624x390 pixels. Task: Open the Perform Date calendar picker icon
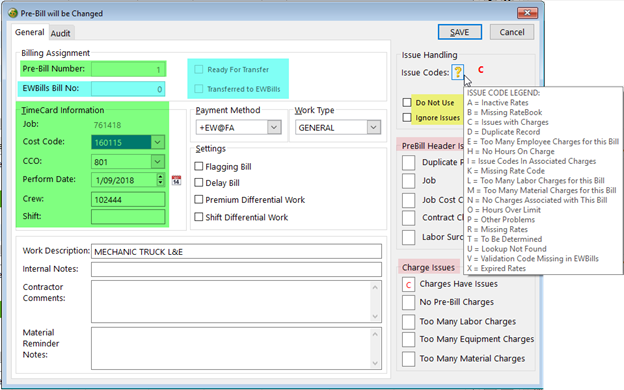tap(176, 180)
